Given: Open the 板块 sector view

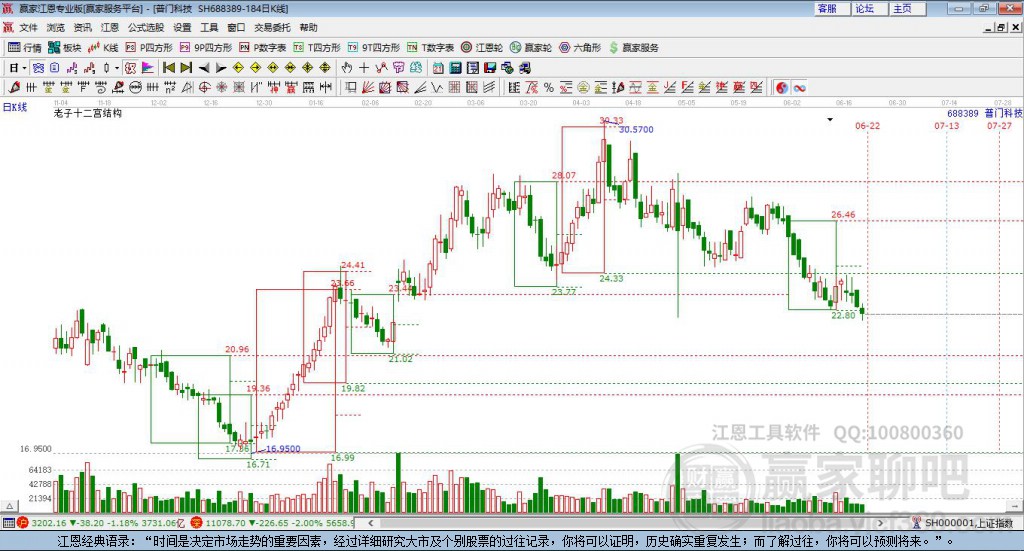Looking at the screenshot, I should point(65,48).
